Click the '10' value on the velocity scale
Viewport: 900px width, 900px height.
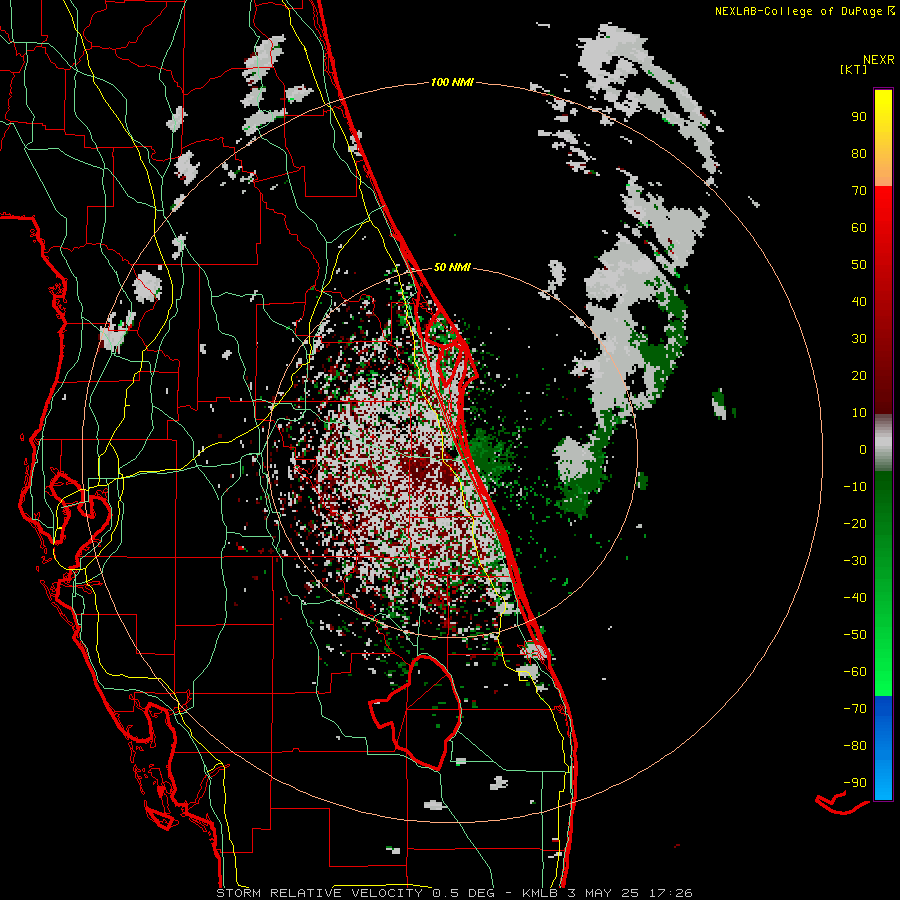859,413
